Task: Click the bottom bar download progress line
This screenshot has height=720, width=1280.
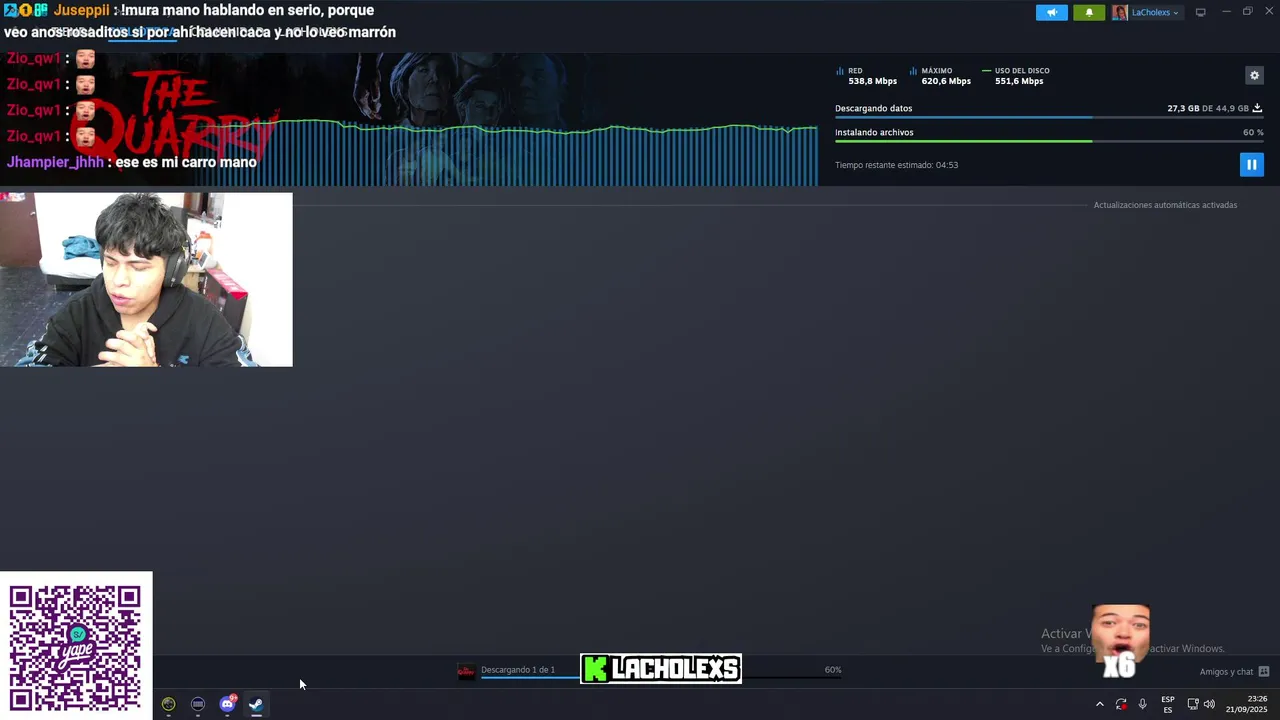Action: (x=660, y=678)
